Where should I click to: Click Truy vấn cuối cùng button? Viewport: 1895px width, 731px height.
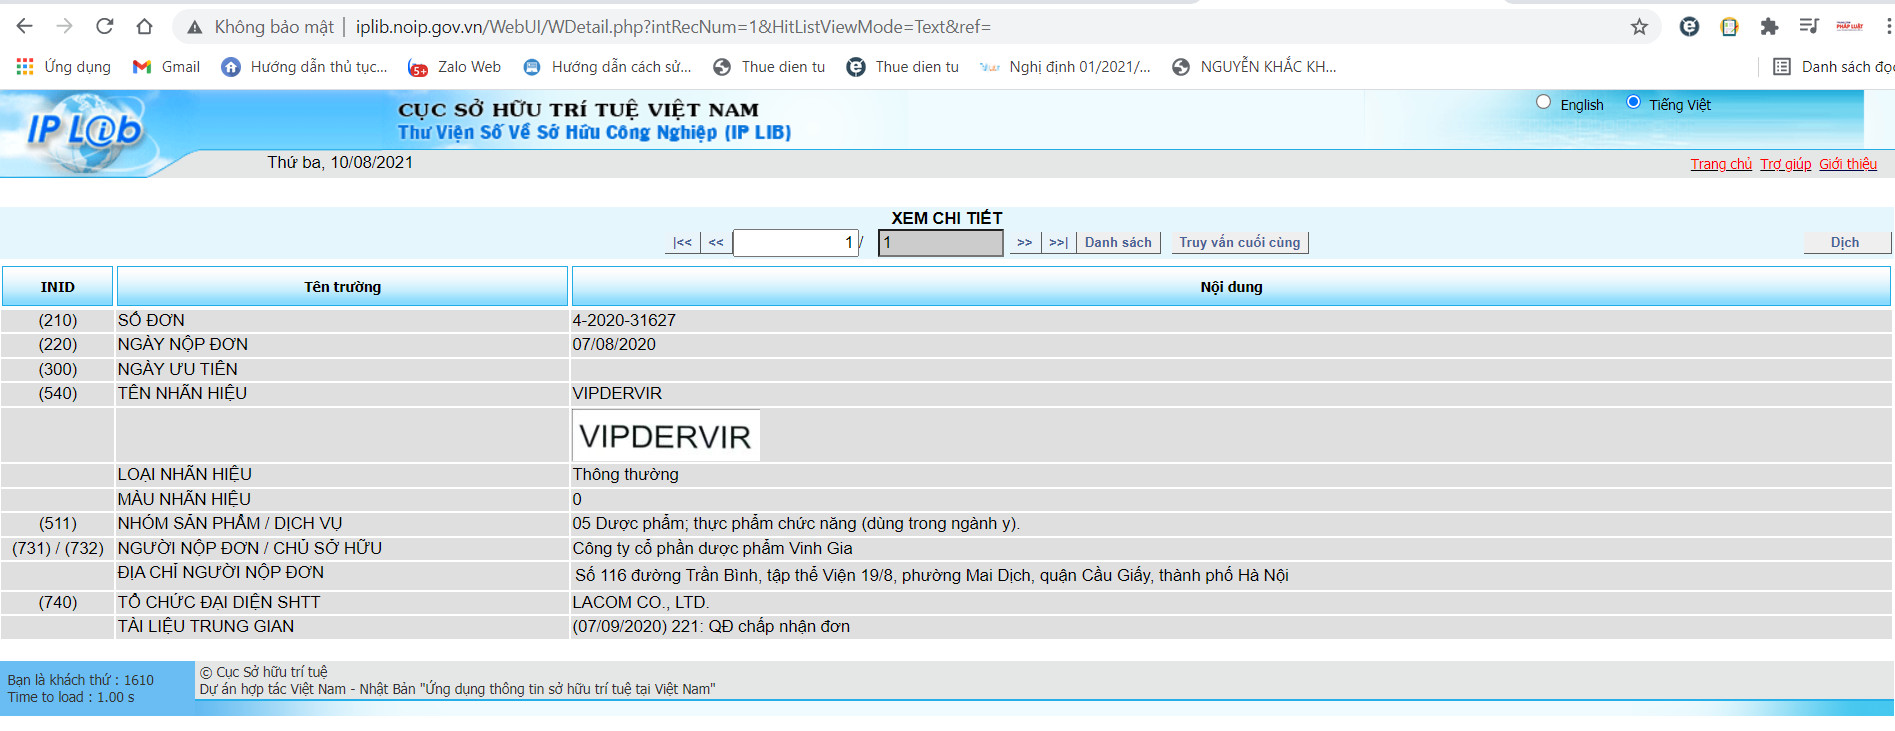click(x=1239, y=243)
